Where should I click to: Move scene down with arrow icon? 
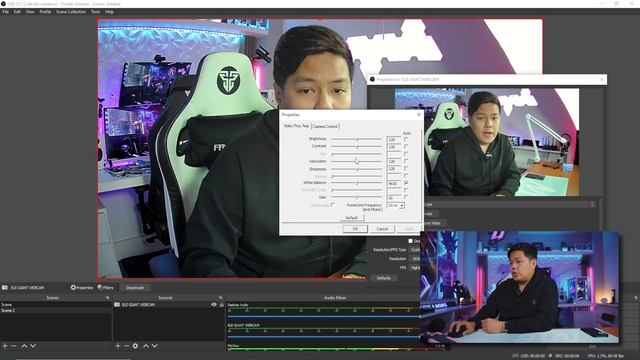coord(33,346)
